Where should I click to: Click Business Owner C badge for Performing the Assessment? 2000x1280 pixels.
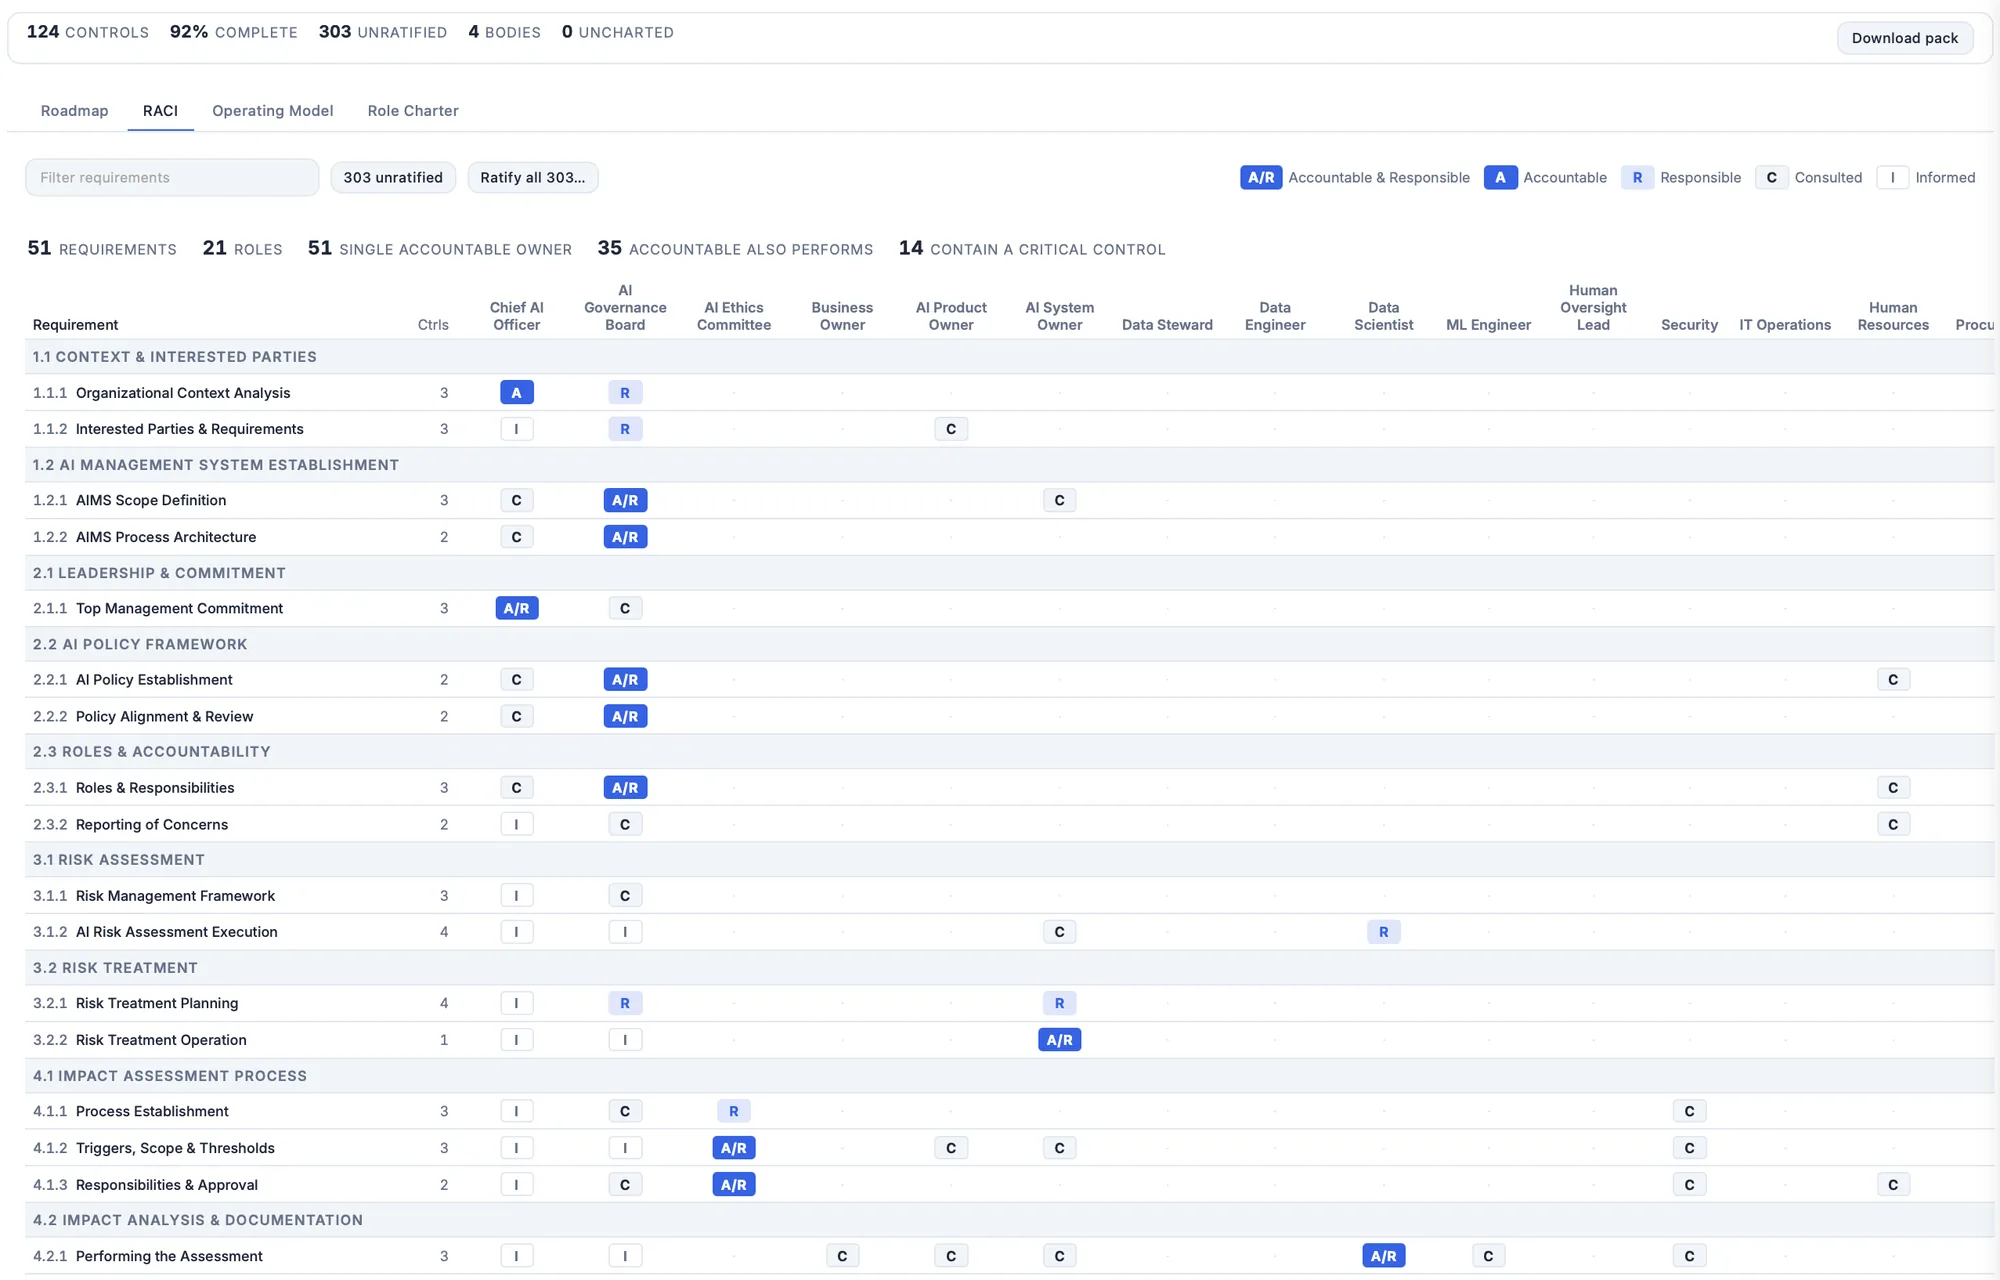click(x=842, y=1256)
